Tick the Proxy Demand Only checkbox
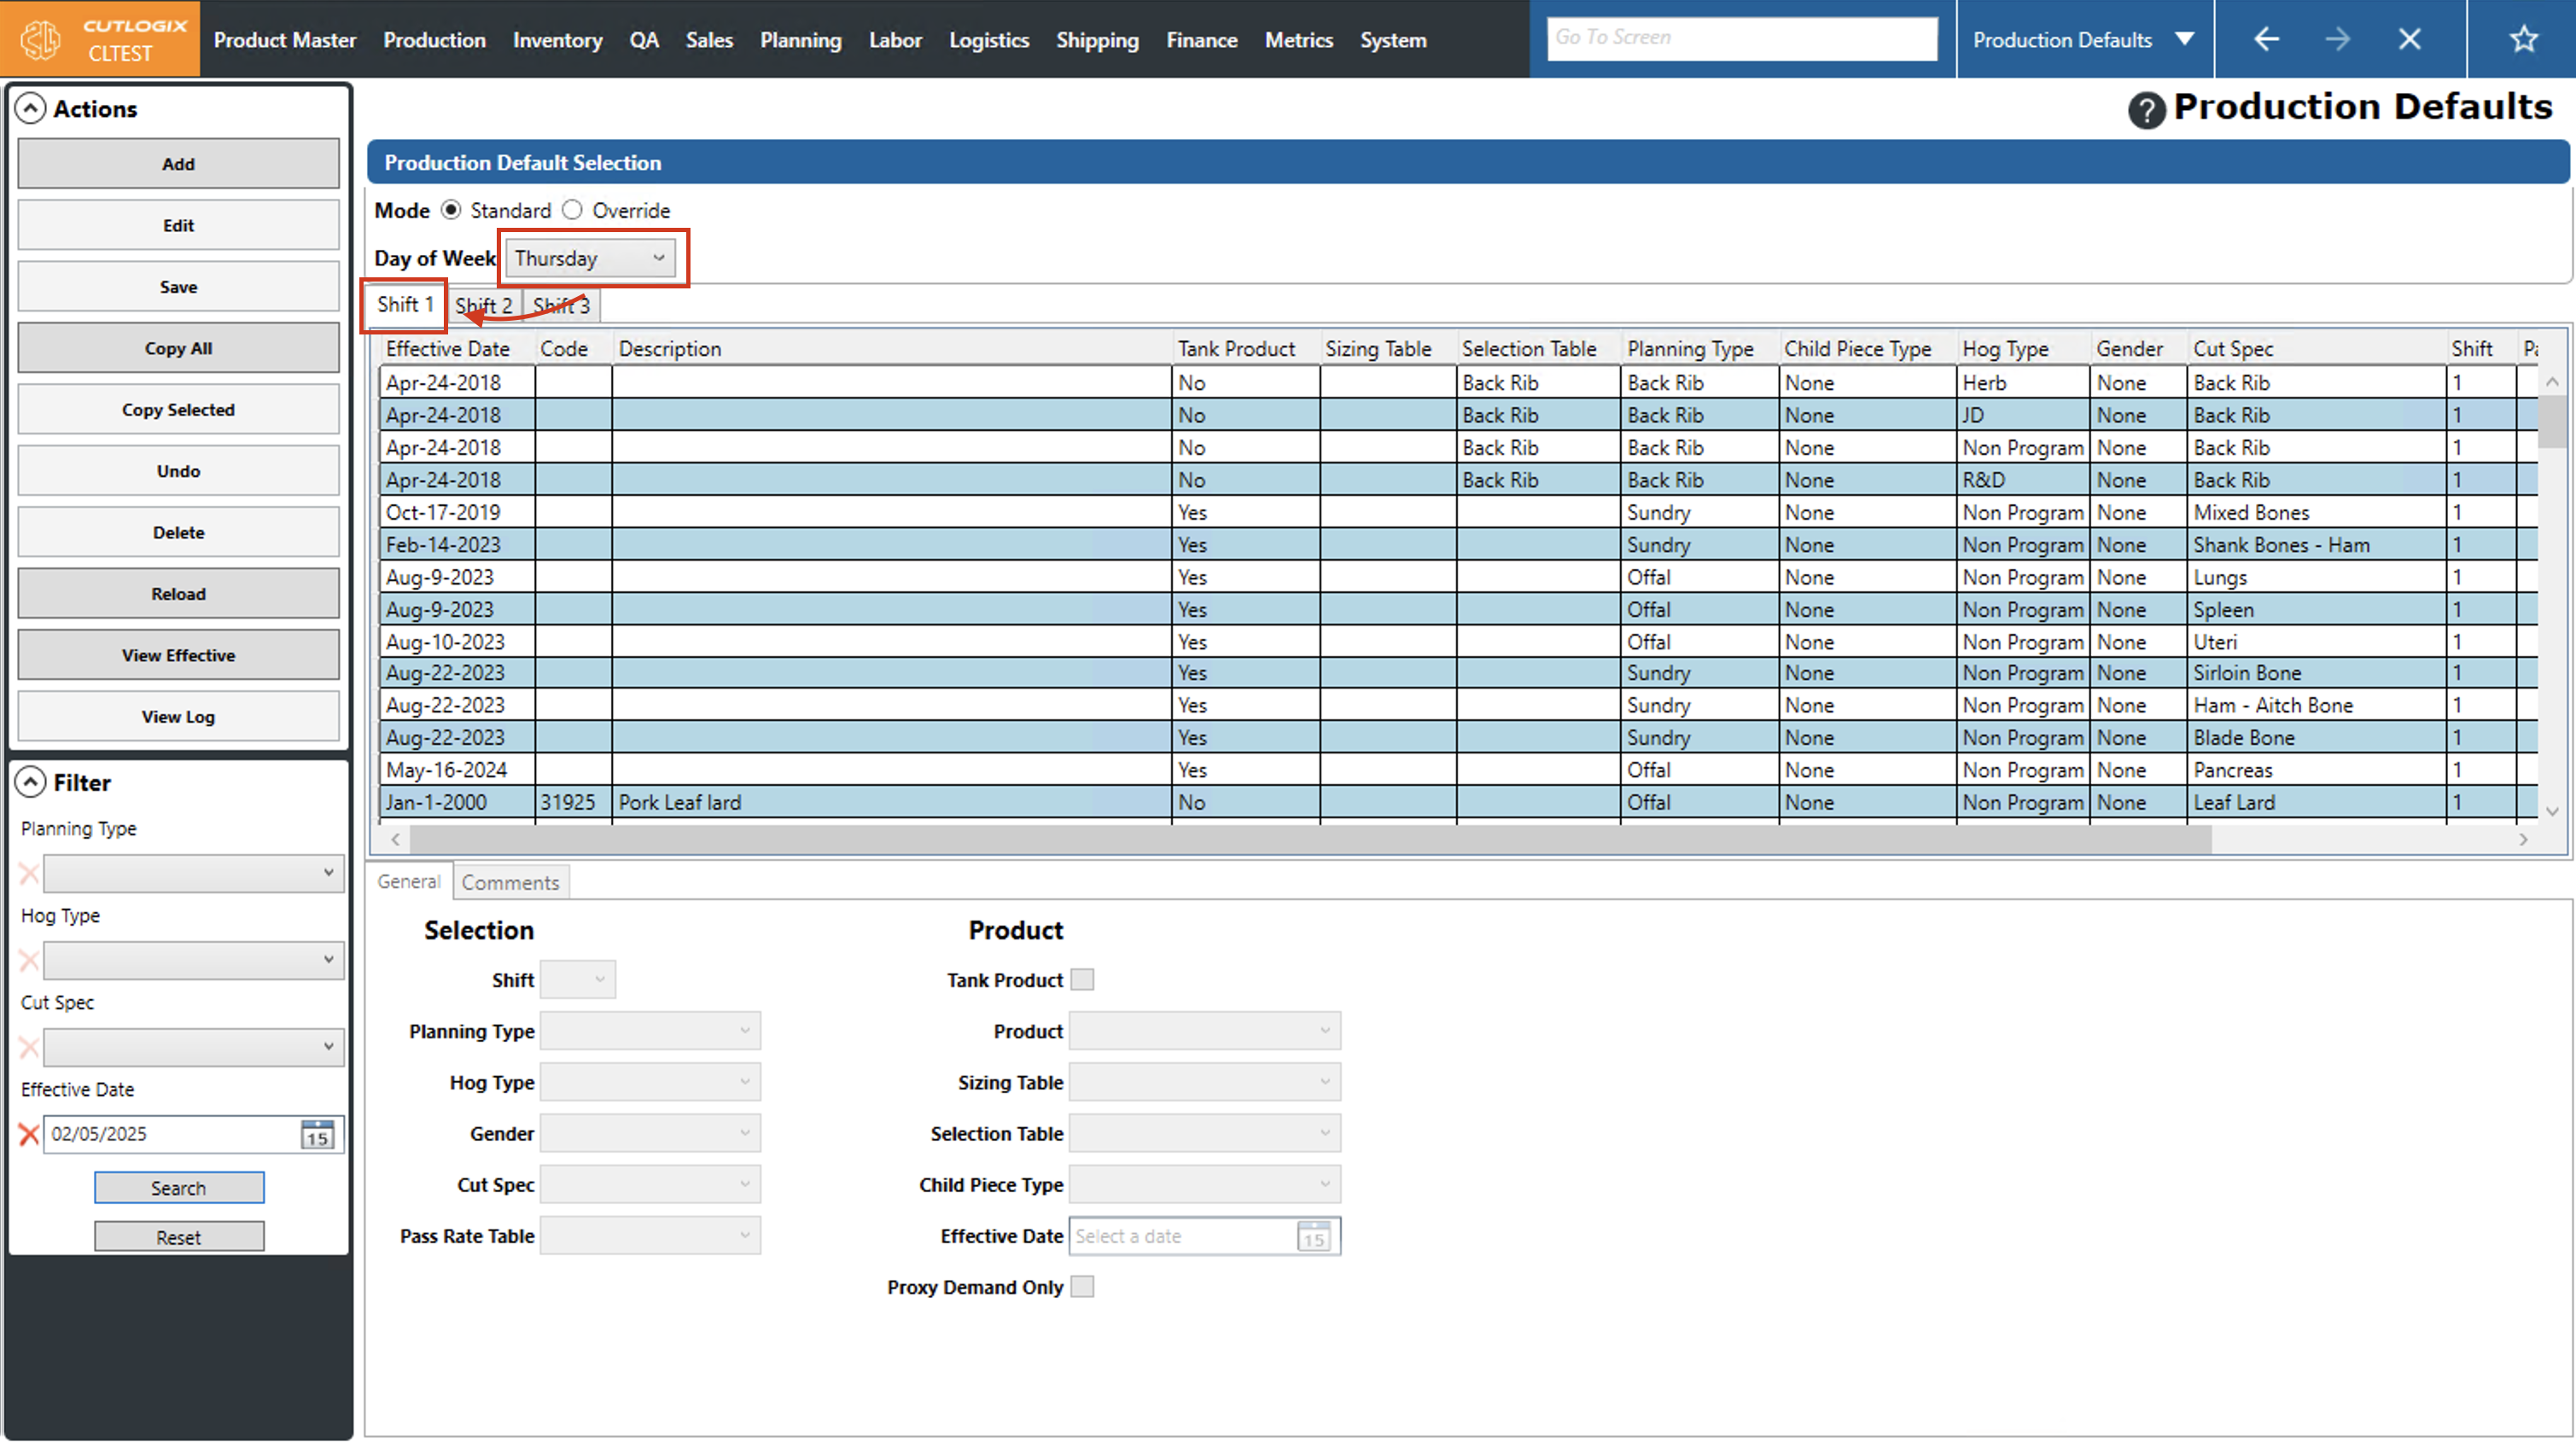The image size is (2576, 1442). [x=1082, y=1287]
